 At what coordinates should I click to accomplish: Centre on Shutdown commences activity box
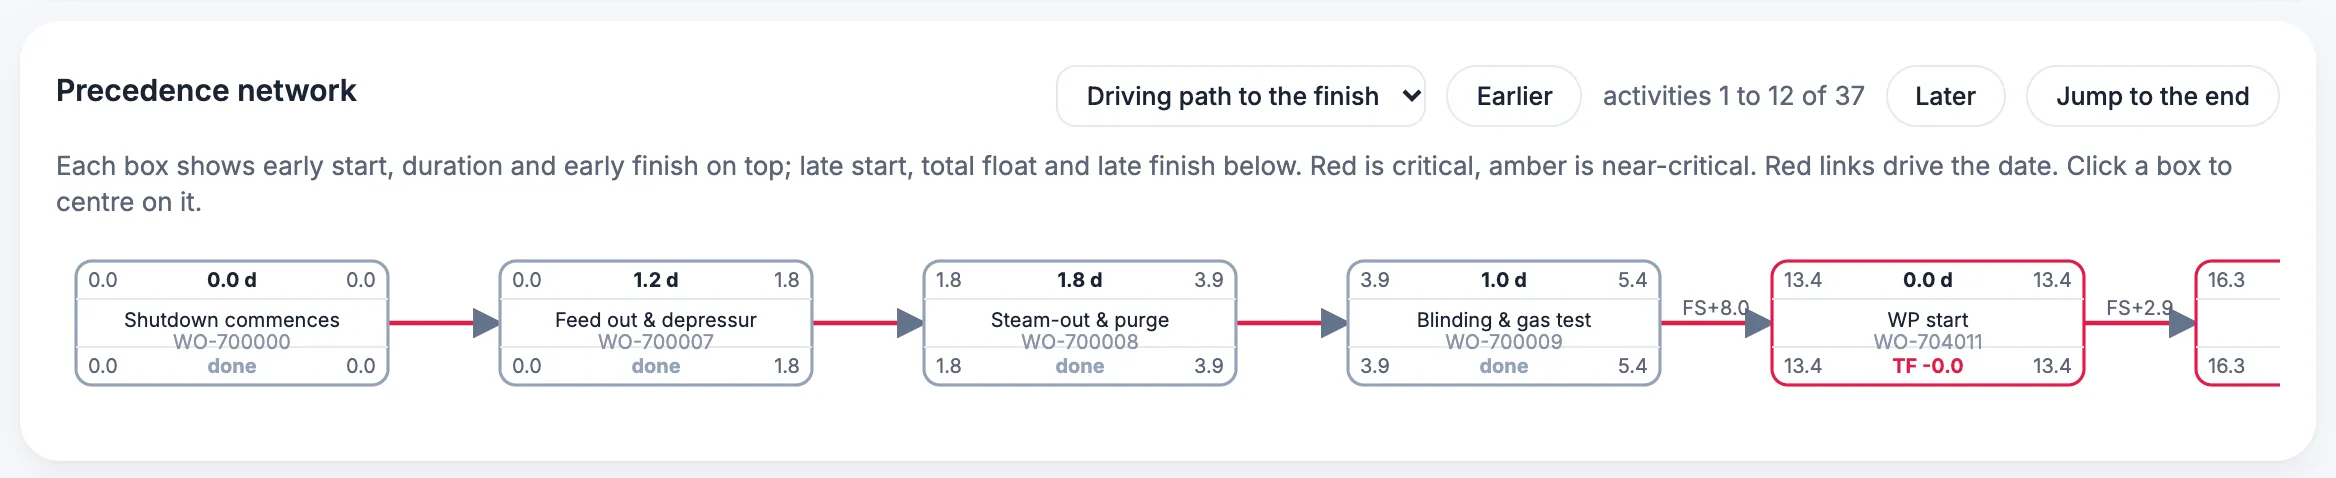tap(232, 323)
